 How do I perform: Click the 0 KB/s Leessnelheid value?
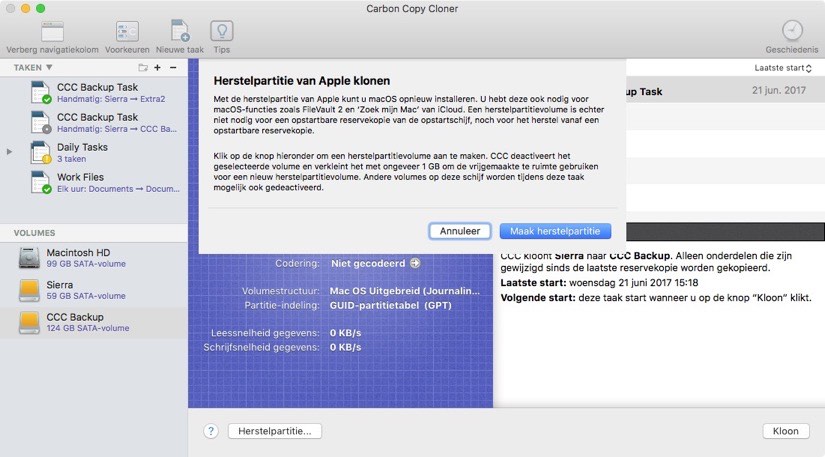(345, 333)
